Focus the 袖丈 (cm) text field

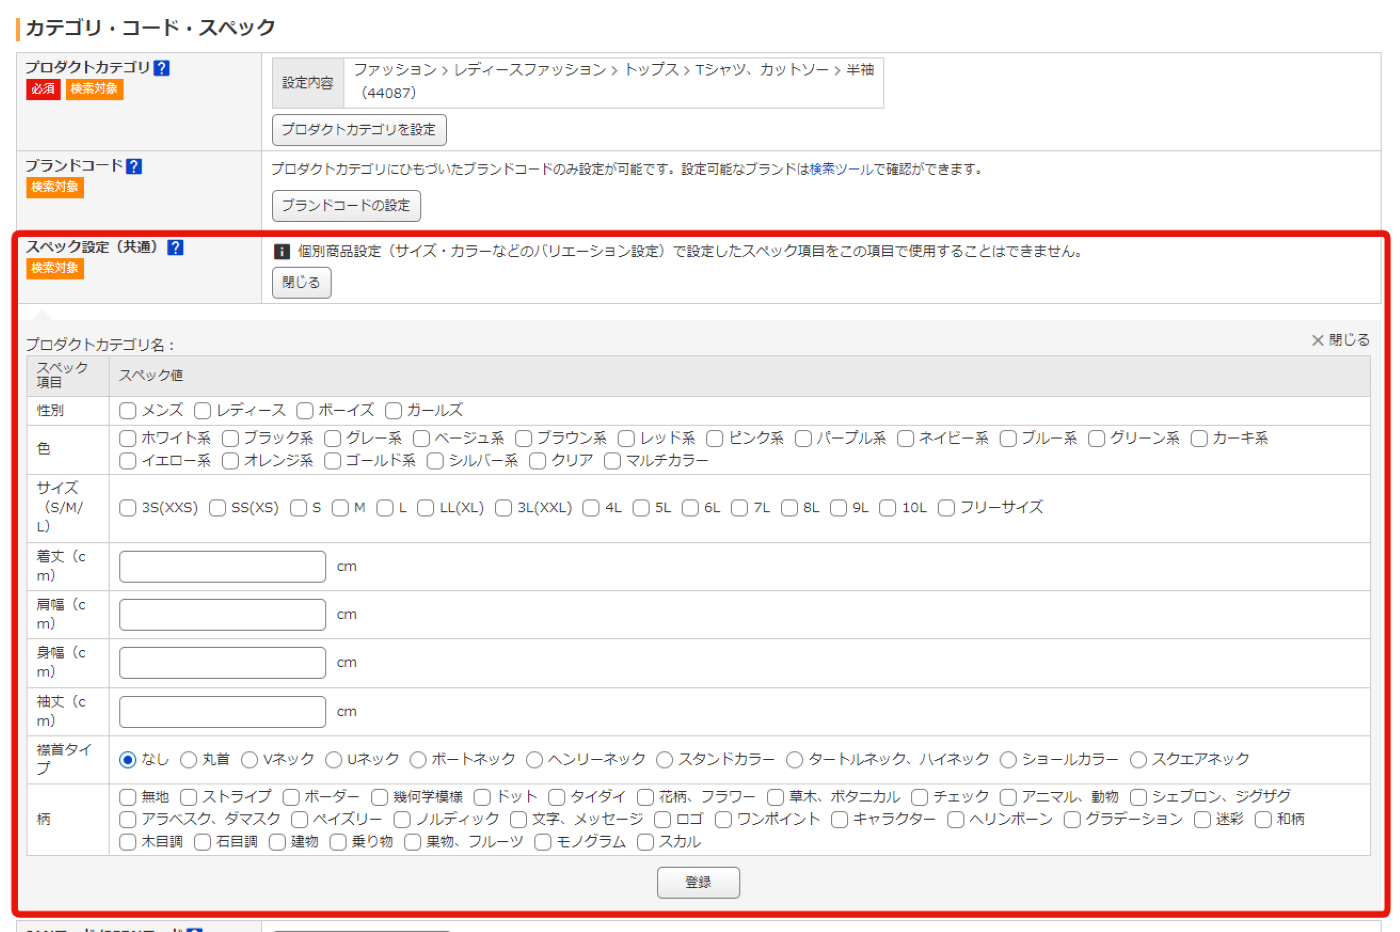222,712
